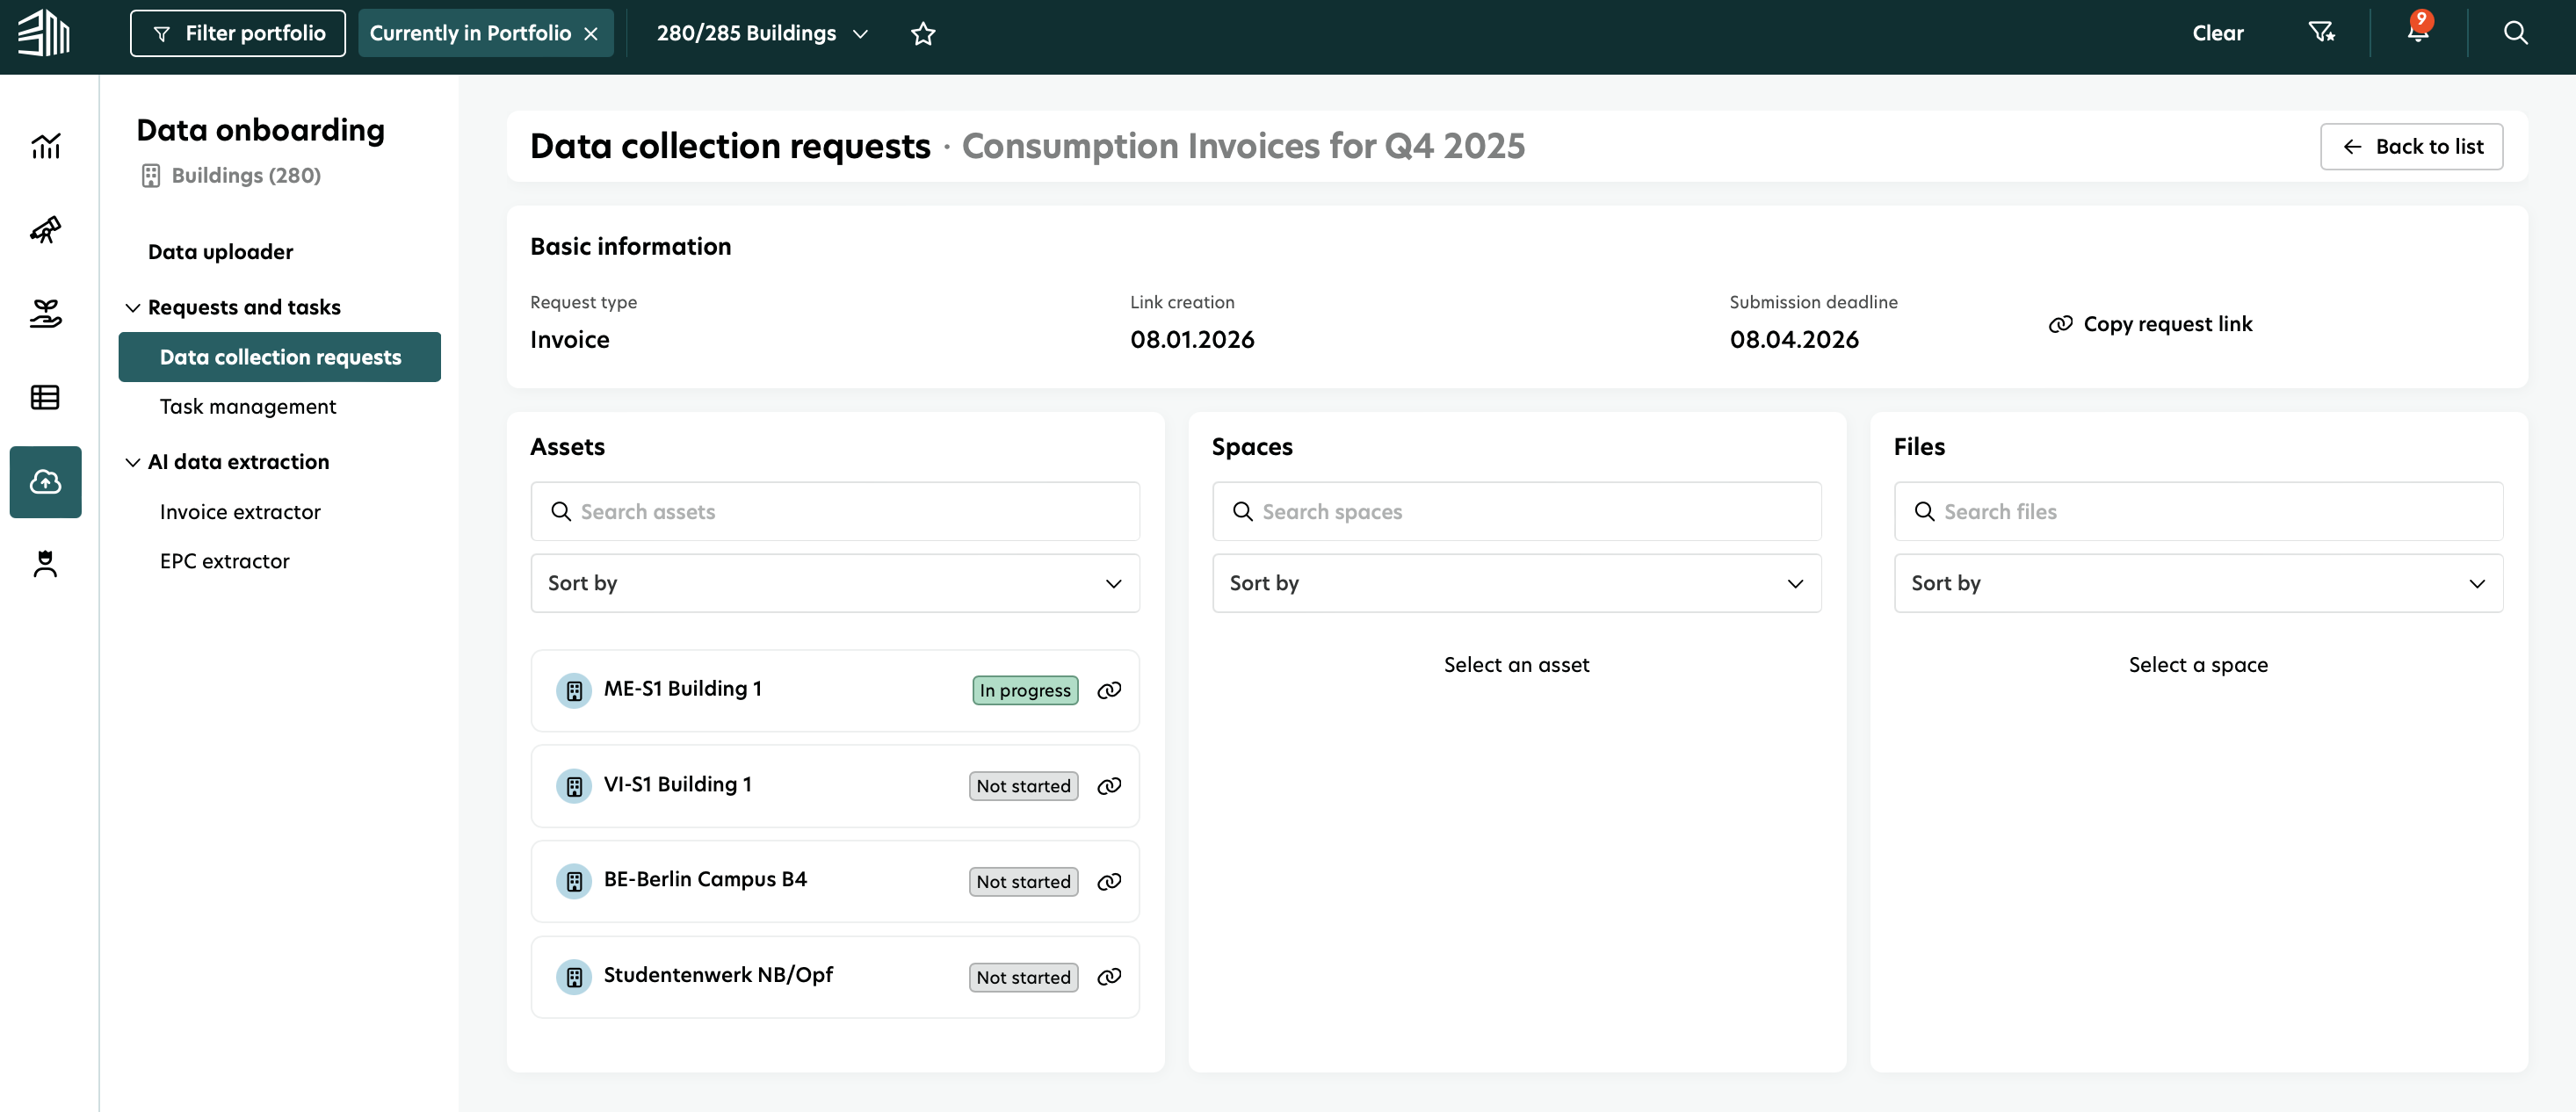Copy link for Studentenwerk NB/Opf
2576x1112 pixels.
point(1109,977)
